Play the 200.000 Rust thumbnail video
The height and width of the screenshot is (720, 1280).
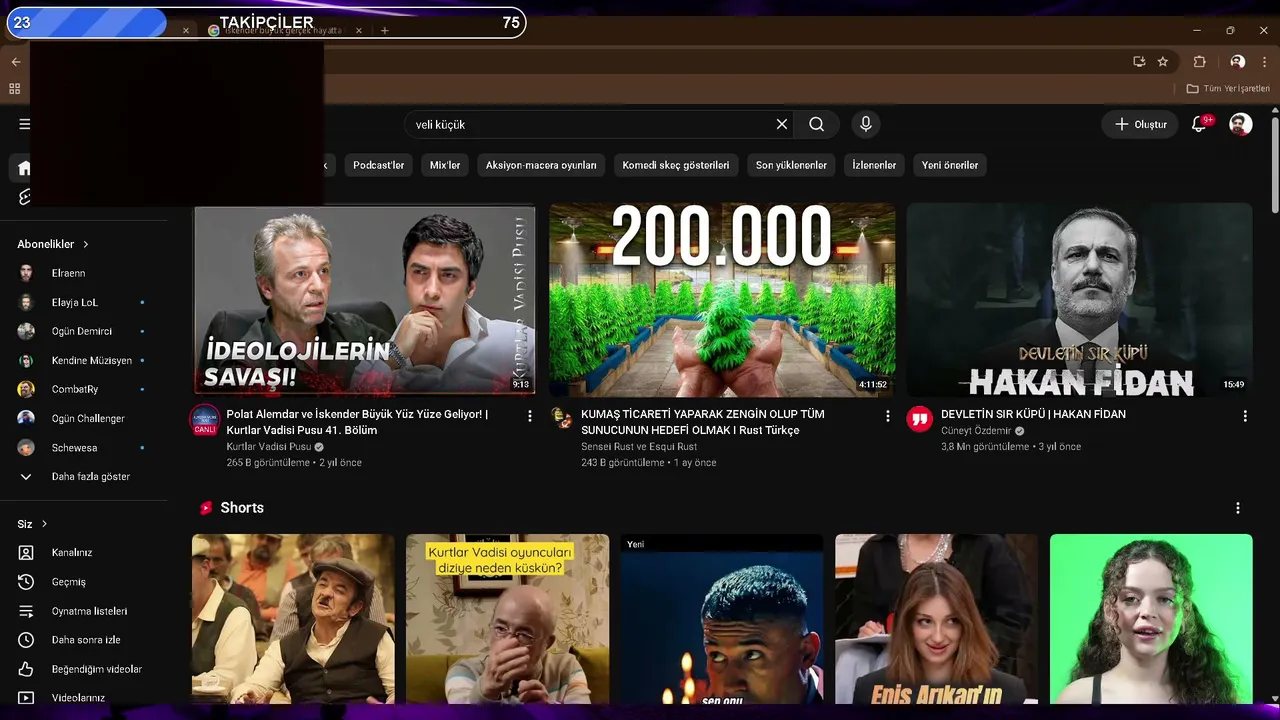click(x=722, y=300)
